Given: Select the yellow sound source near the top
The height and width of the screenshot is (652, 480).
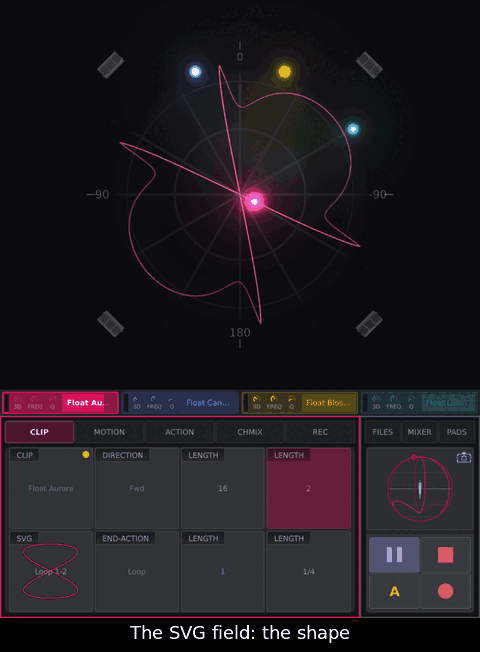Looking at the screenshot, I should click(x=285, y=72).
